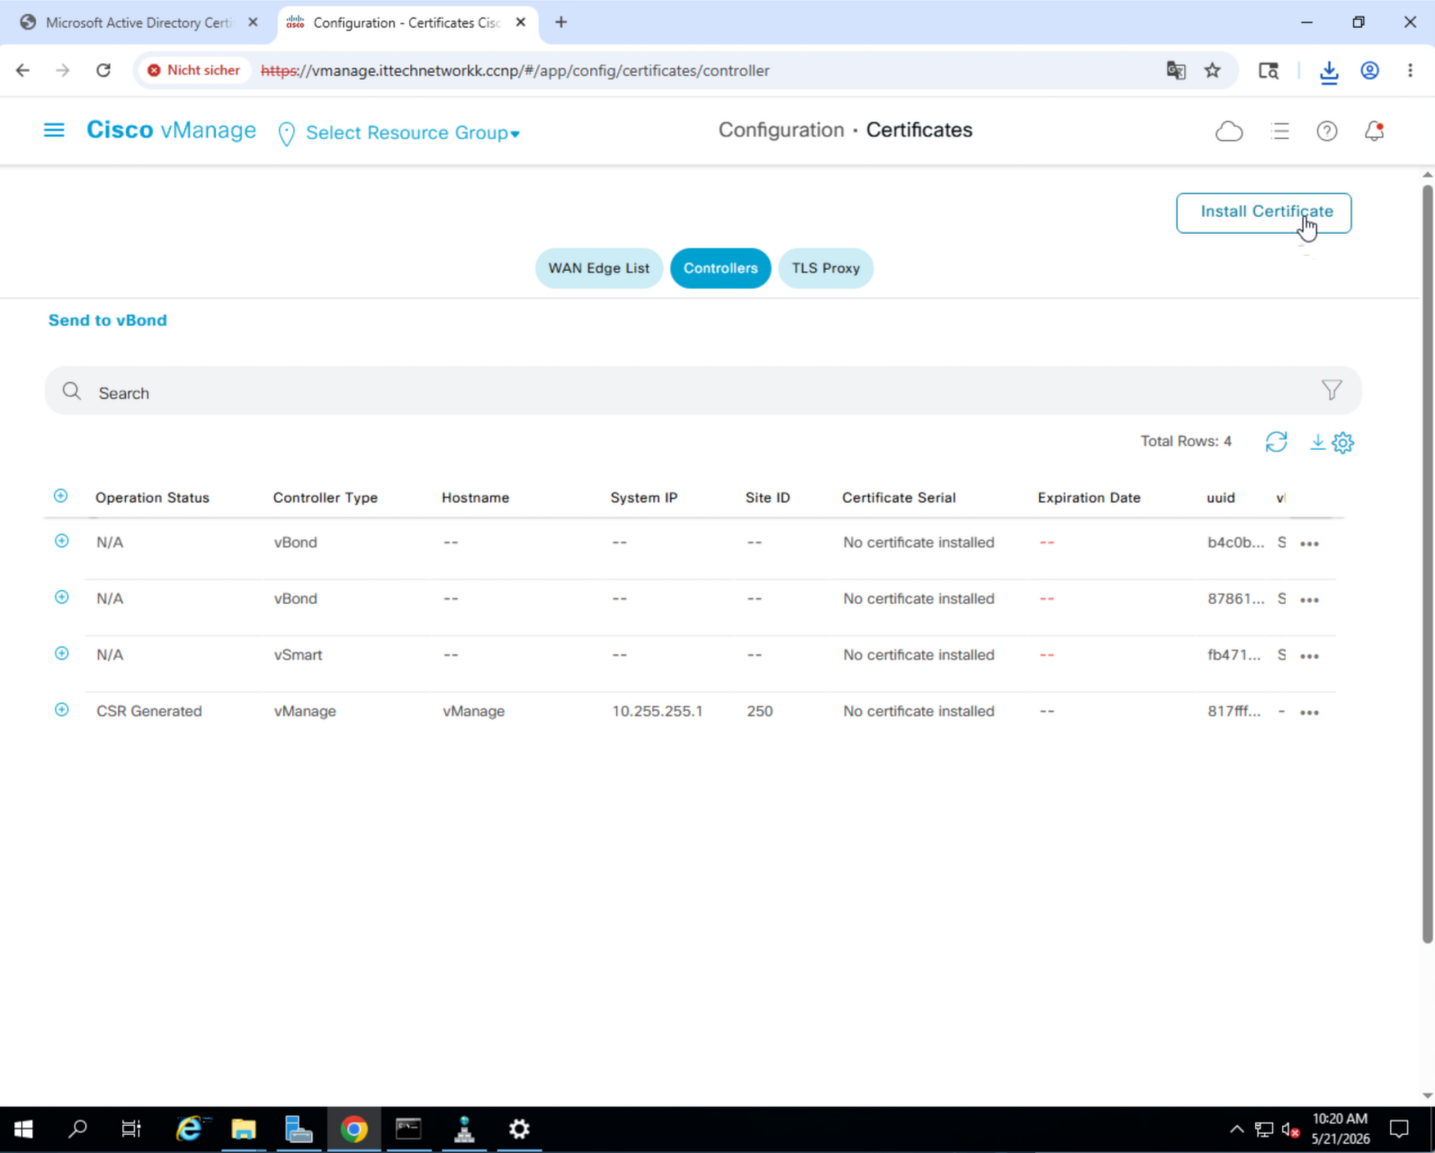Open File Explorer from taskbar

[x=243, y=1129]
